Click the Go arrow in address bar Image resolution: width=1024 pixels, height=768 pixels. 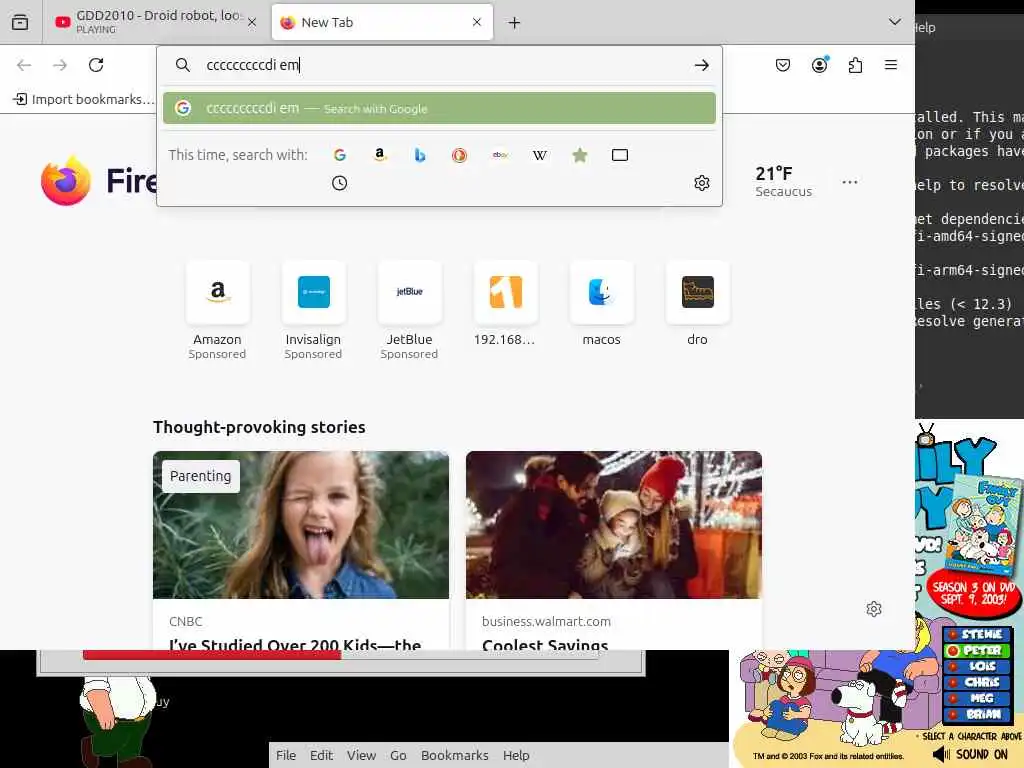[x=701, y=65]
